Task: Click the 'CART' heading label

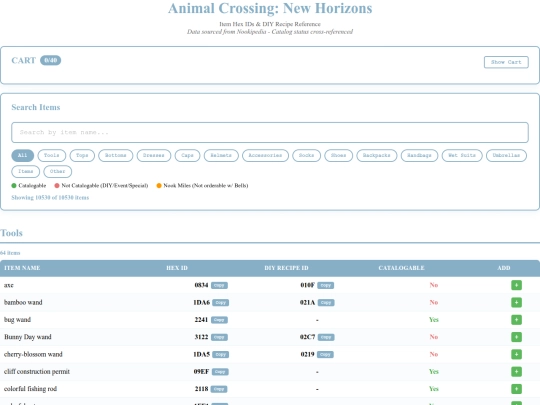Action: pyautogui.click(x=23, y=60)
